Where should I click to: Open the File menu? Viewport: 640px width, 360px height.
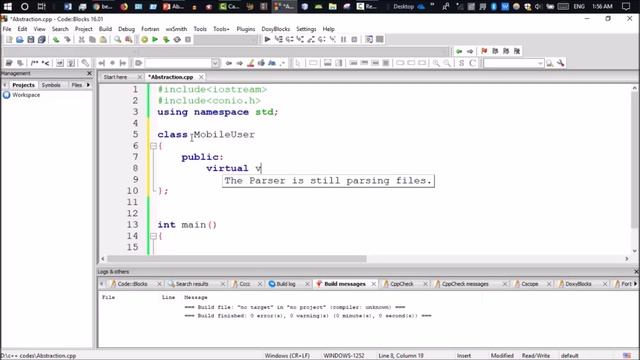coord(7,29)
